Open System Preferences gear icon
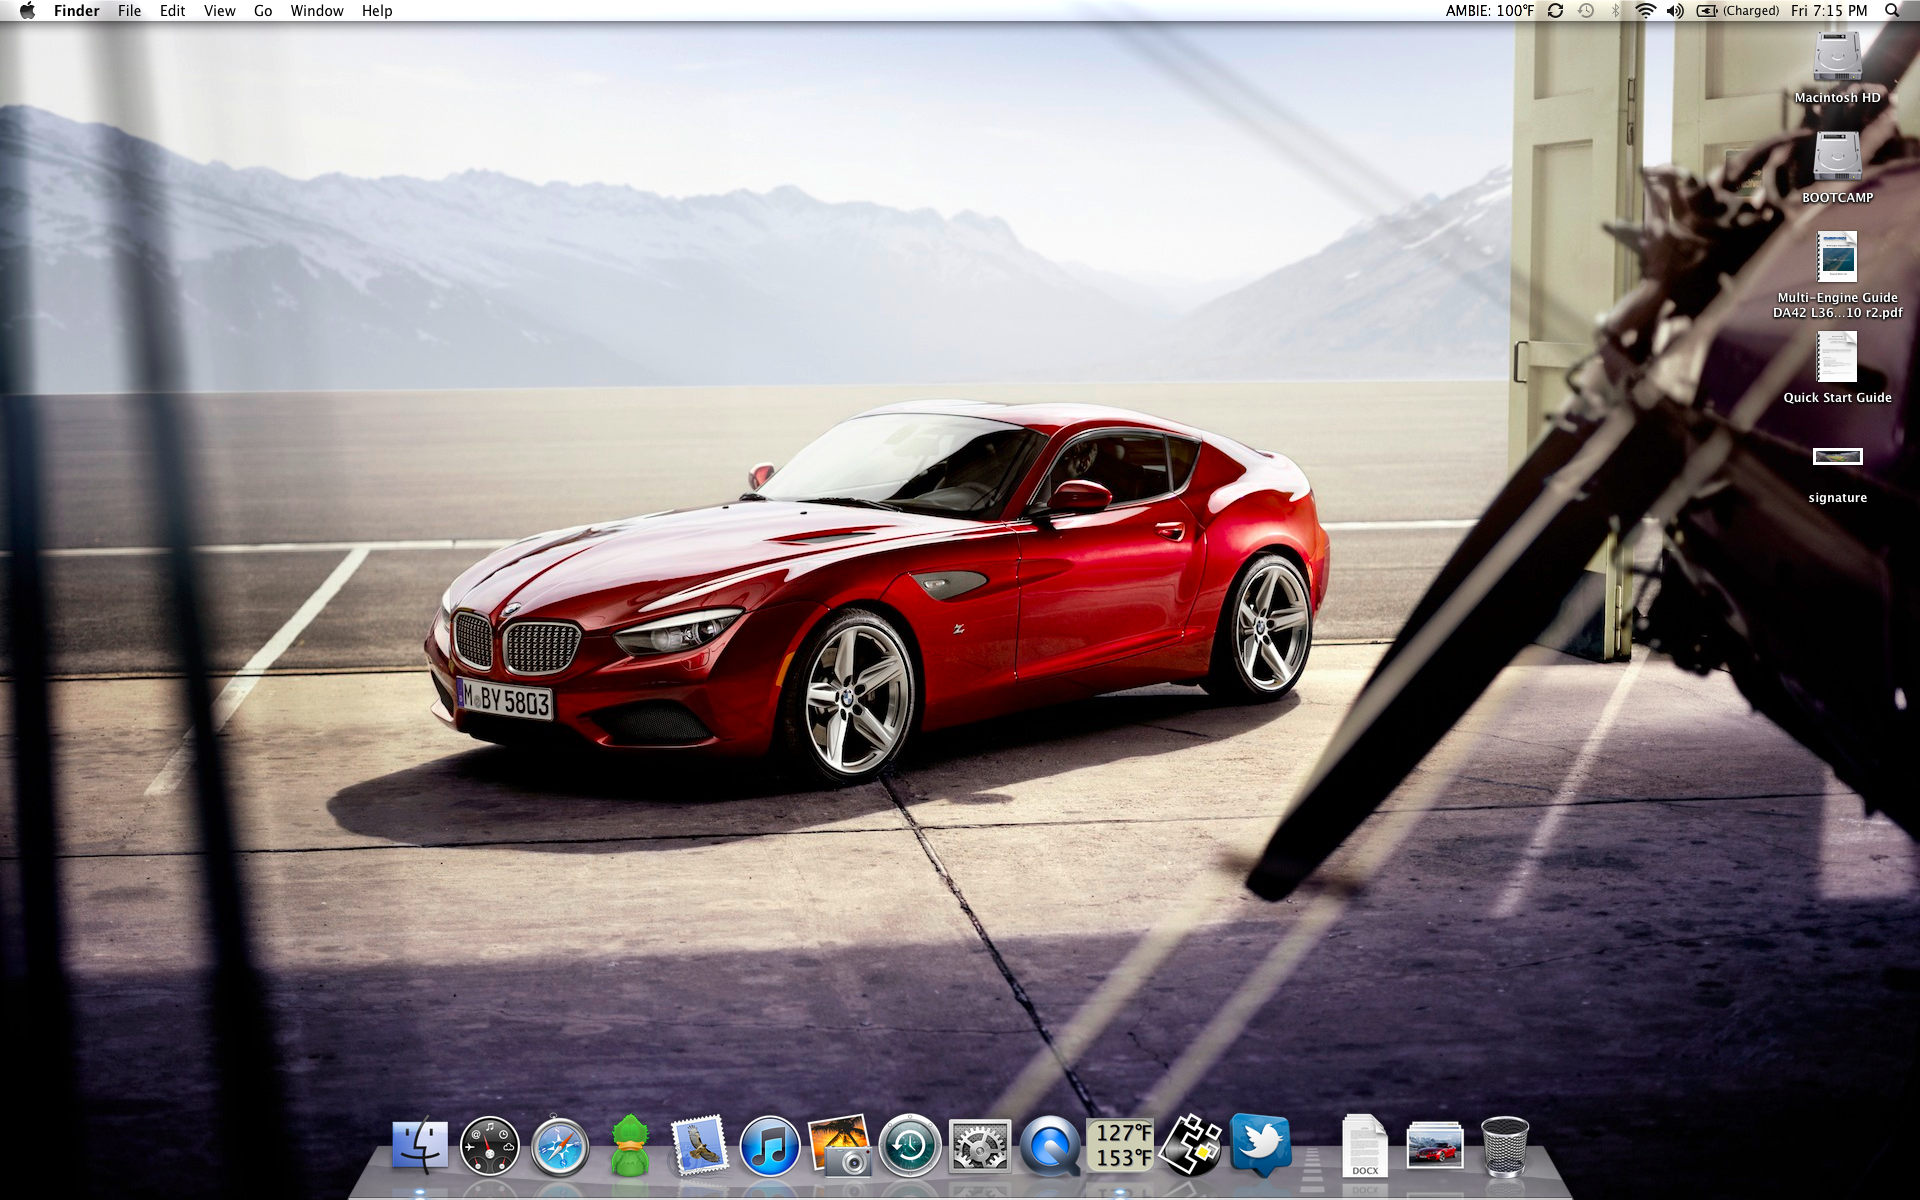 click(979, 1146)
